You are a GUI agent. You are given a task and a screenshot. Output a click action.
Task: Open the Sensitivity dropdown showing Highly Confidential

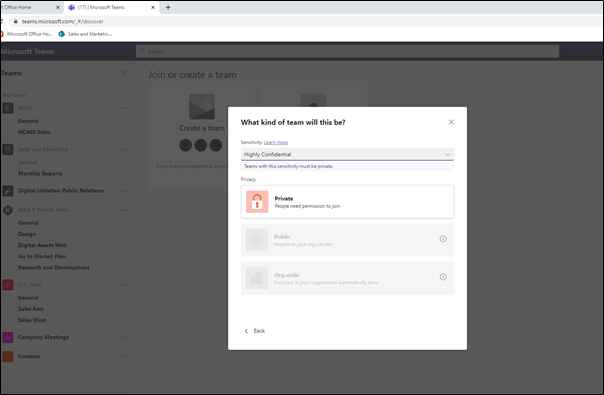pyautogui.click(x=347, y=154)
